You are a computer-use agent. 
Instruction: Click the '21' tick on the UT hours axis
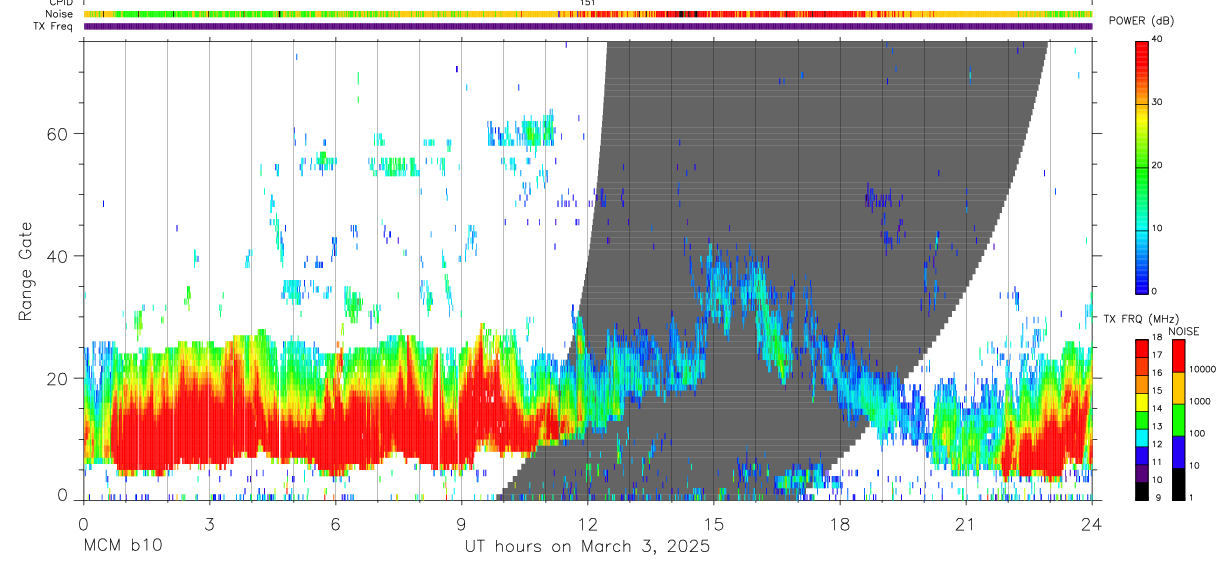pyautogui.click(x=965, y=523)
